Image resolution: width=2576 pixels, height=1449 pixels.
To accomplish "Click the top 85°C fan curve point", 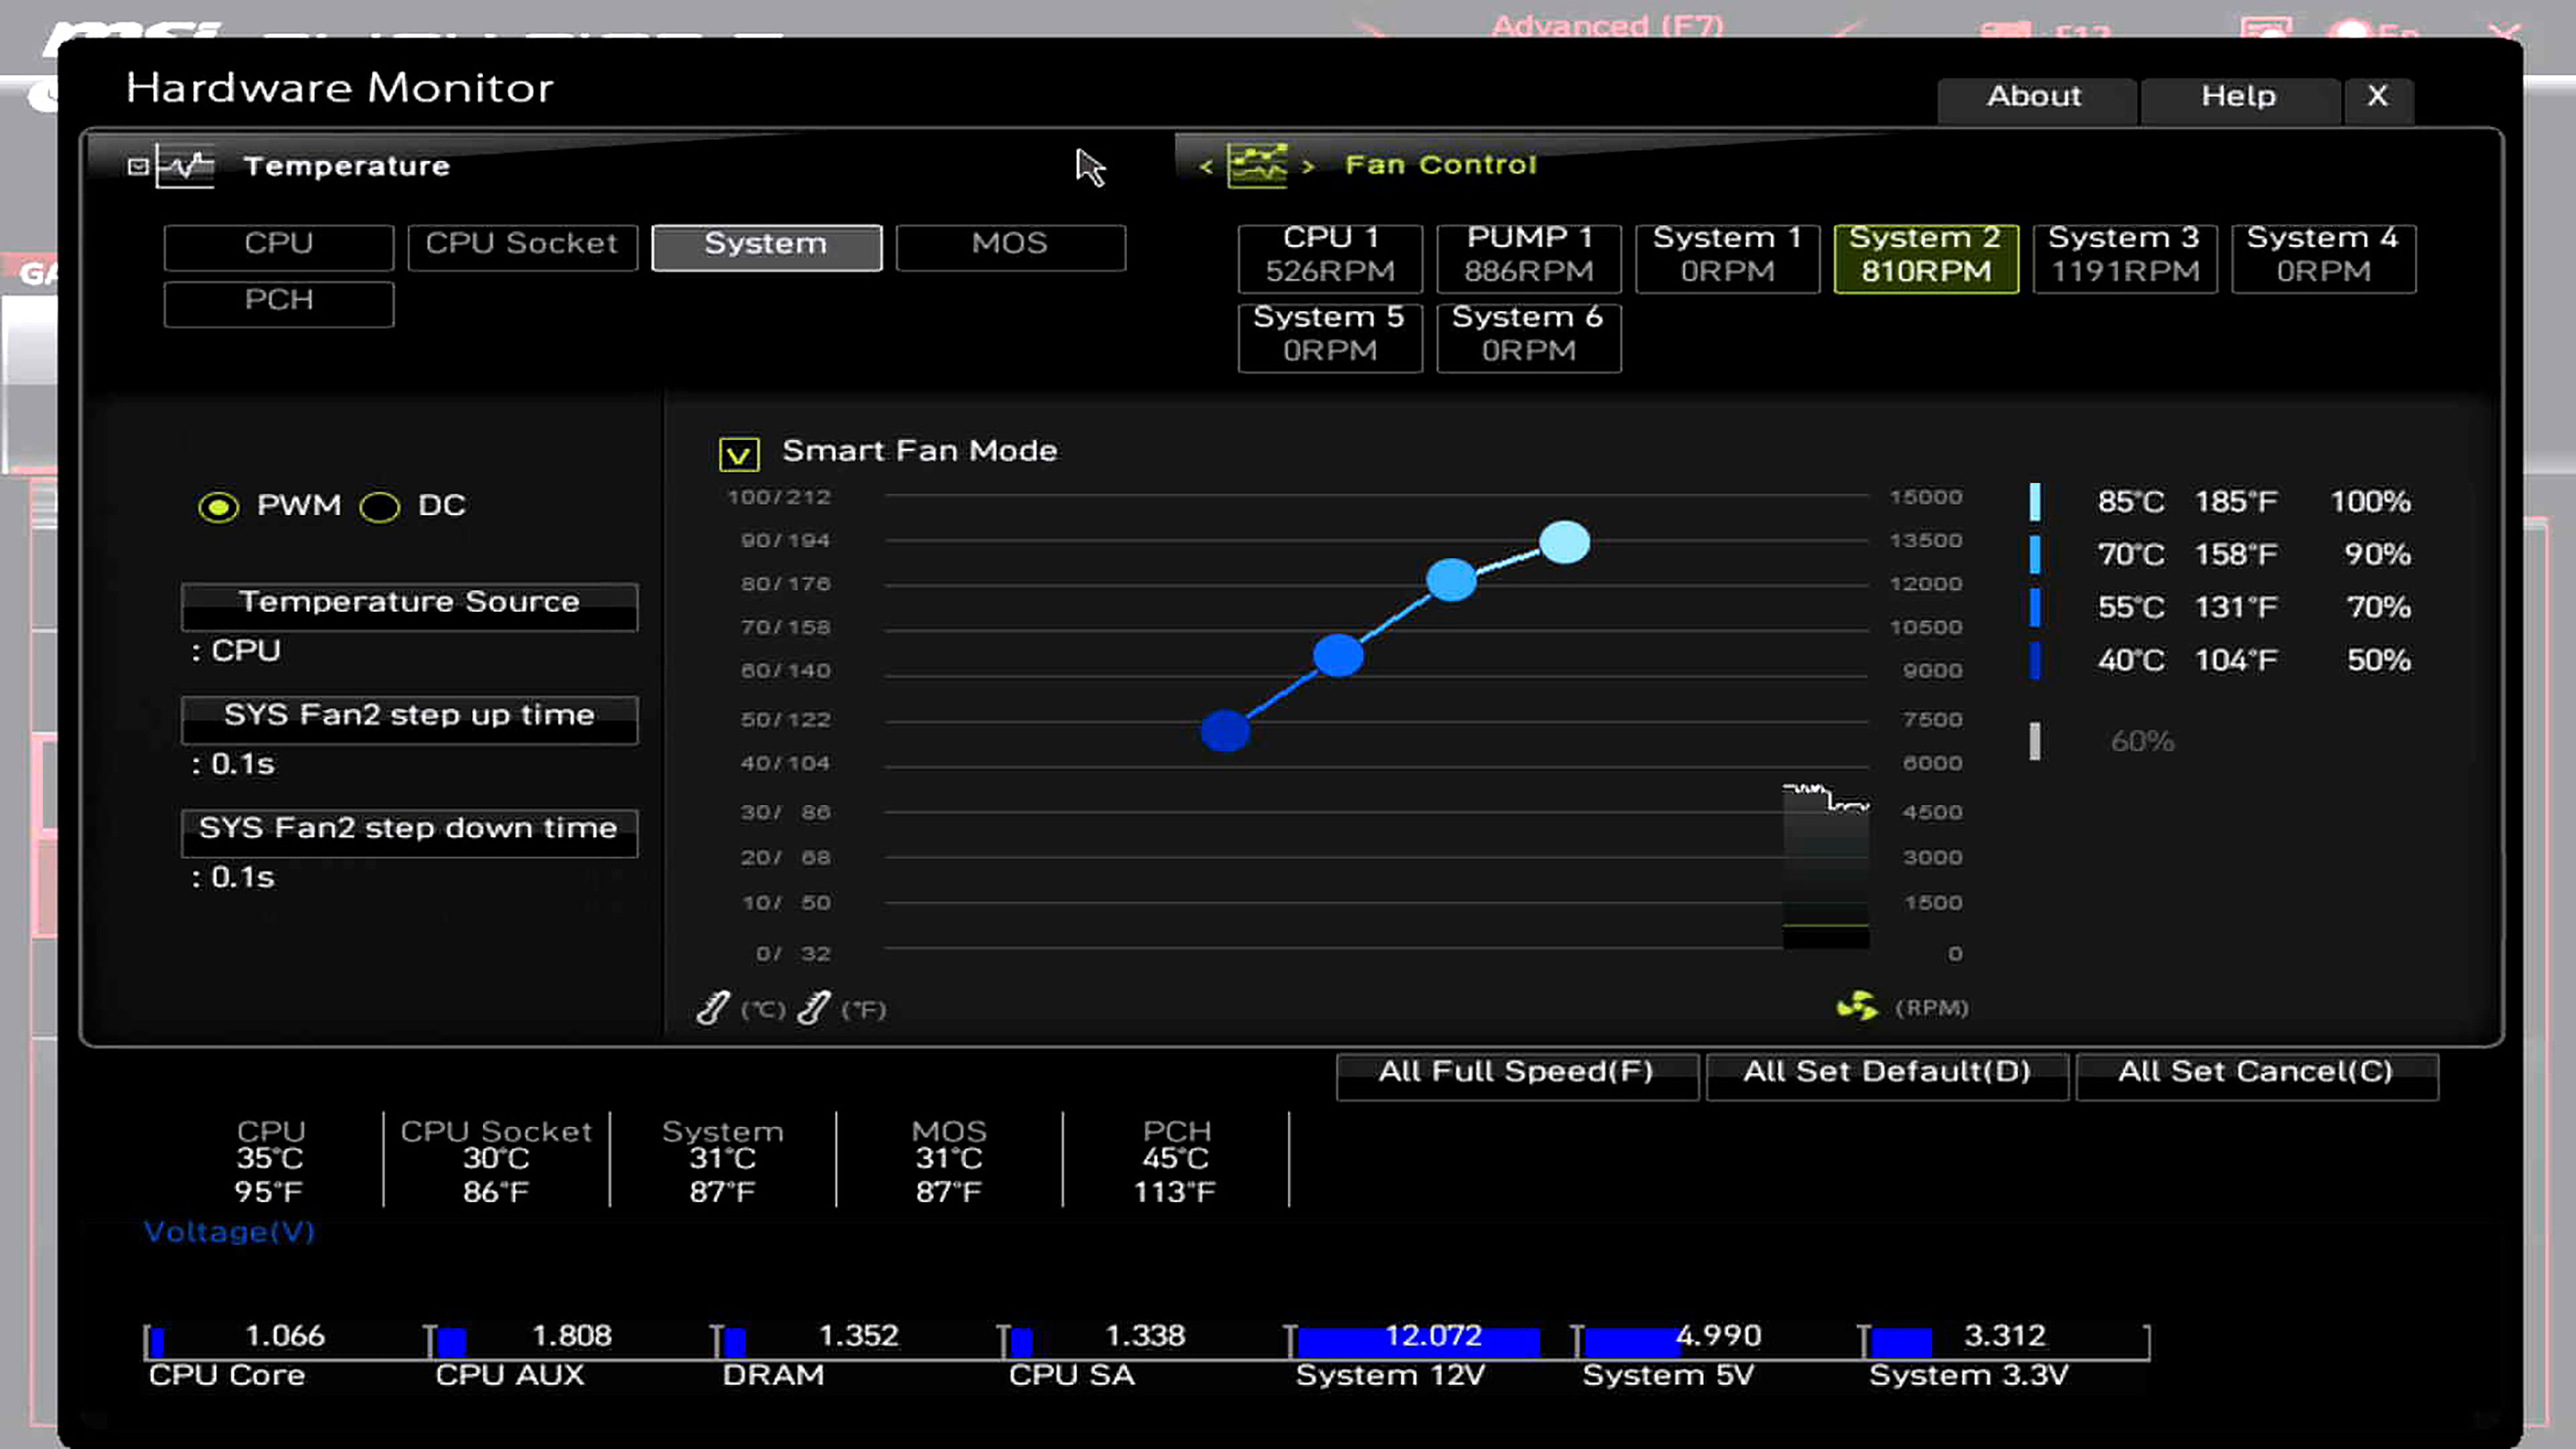I will click(x=1564, y=542).
